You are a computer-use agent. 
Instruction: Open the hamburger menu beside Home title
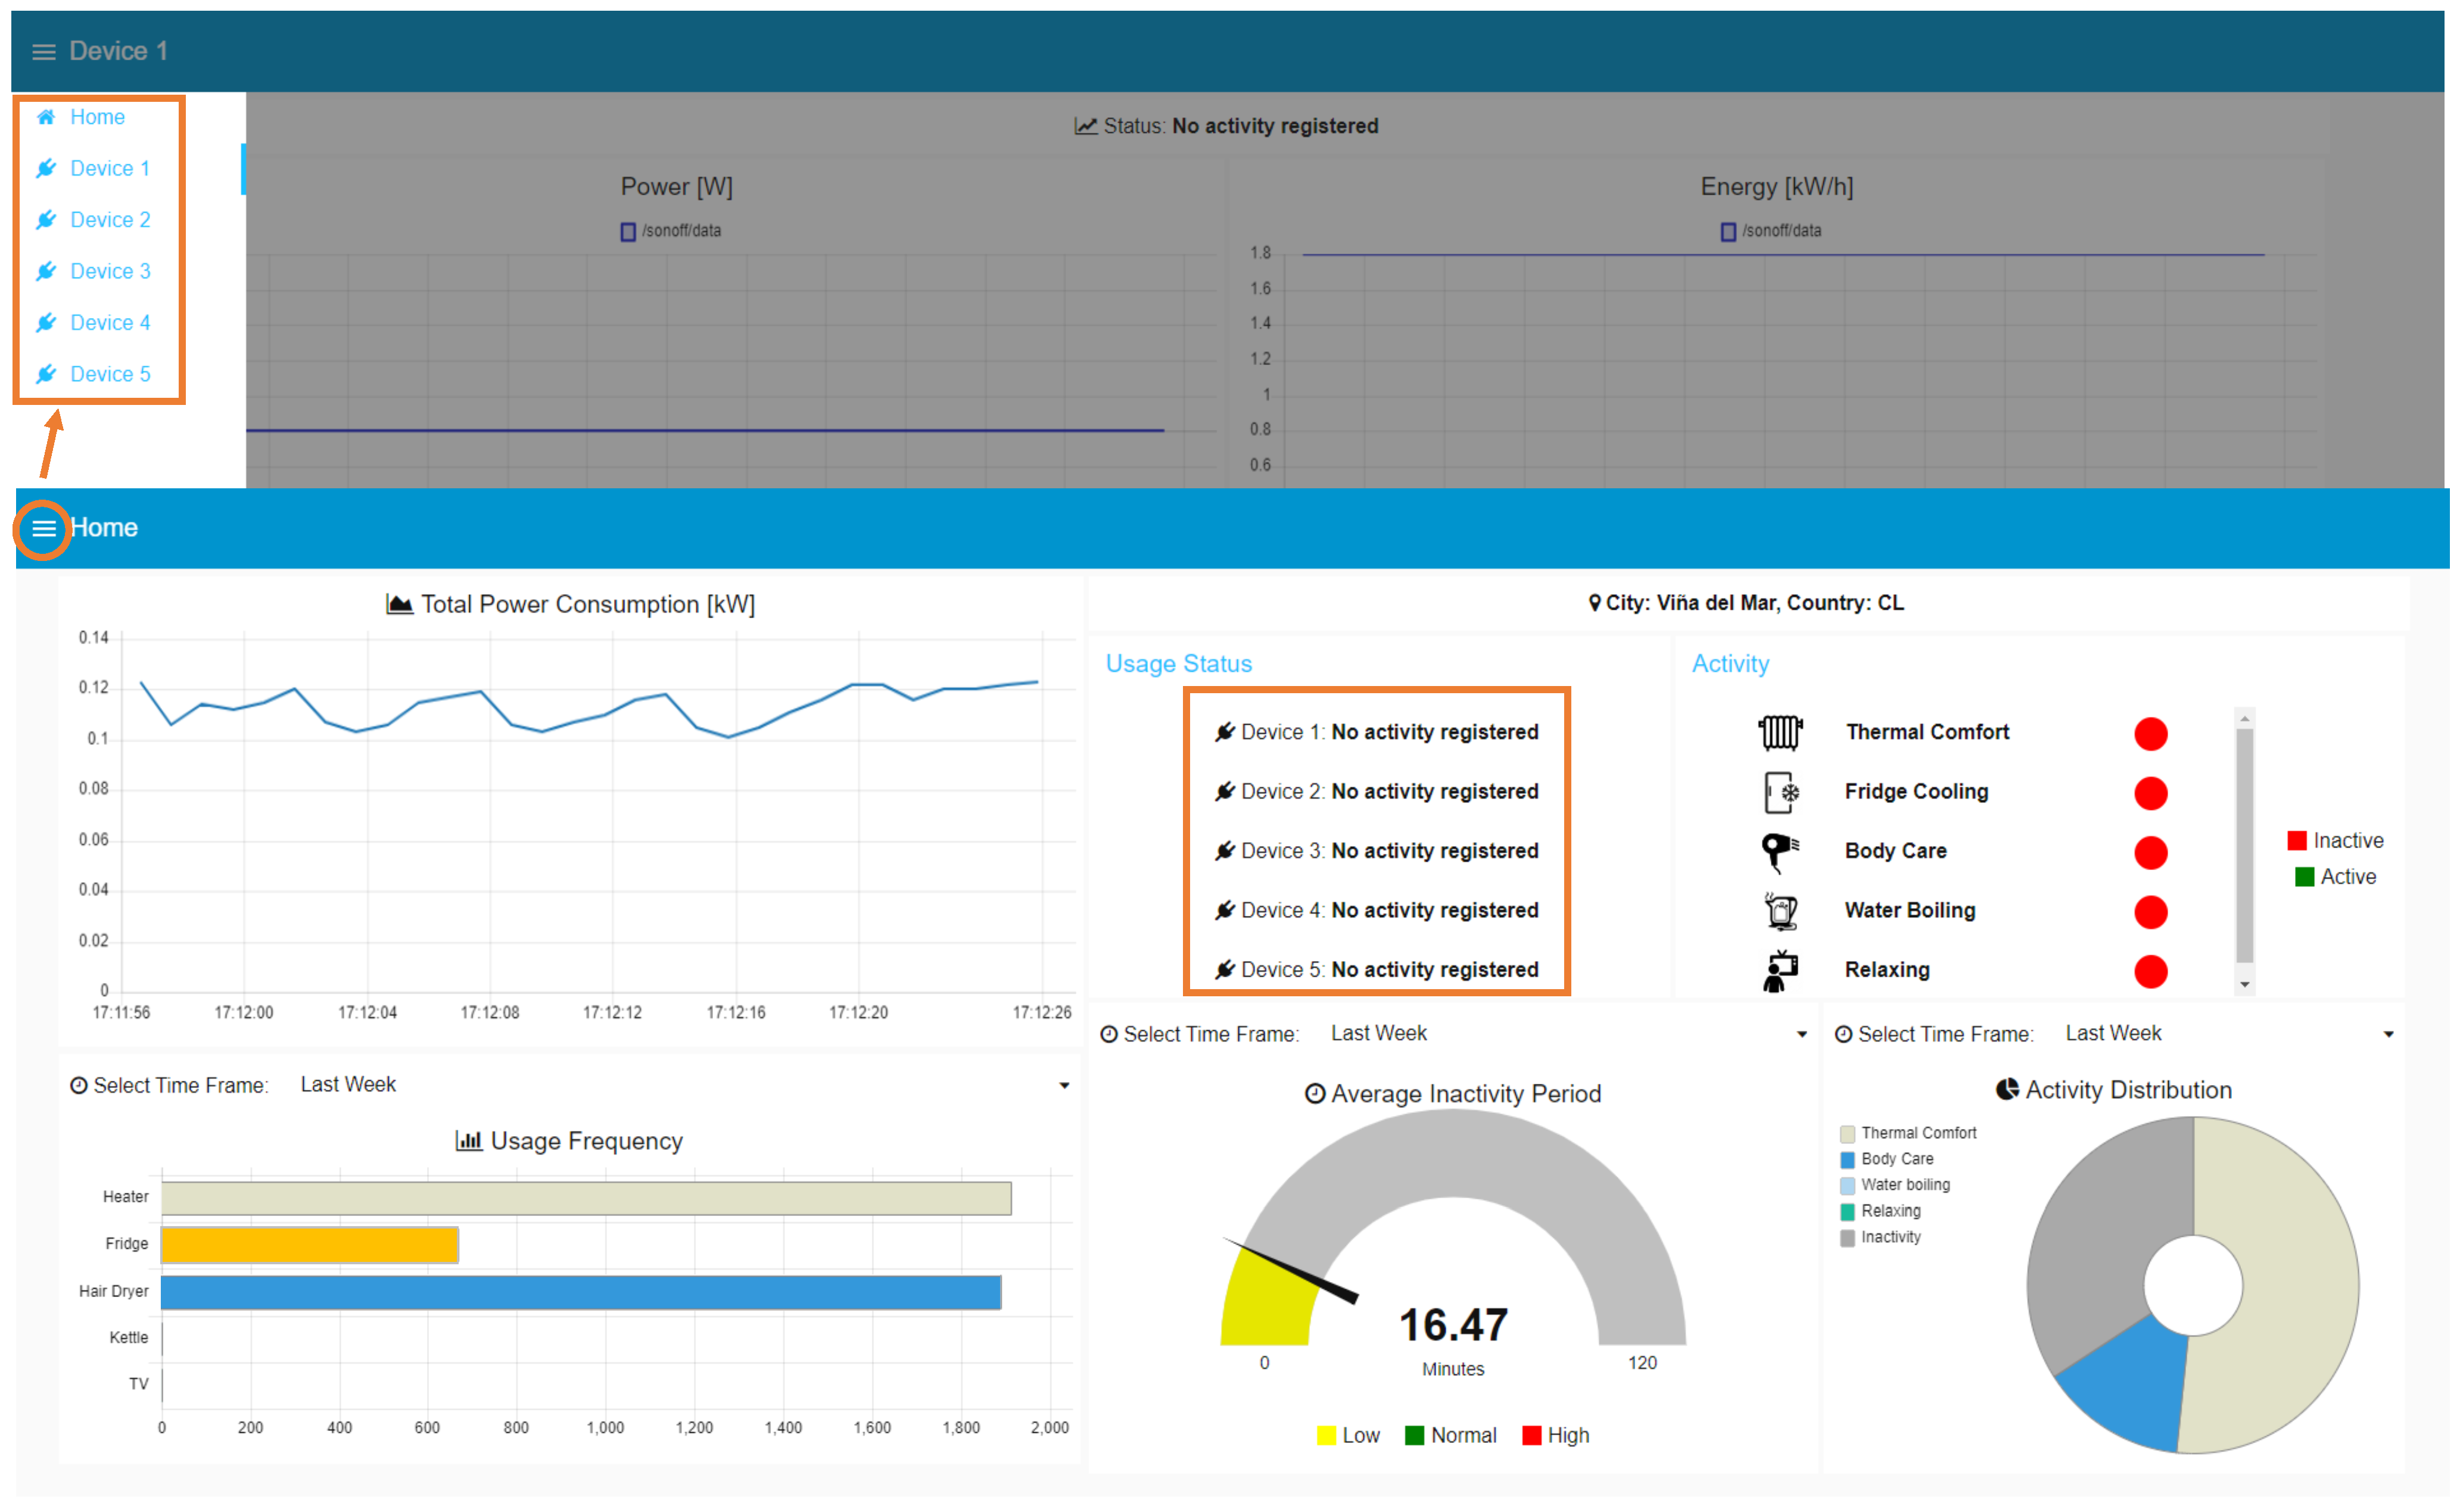(x=43, y=528)
